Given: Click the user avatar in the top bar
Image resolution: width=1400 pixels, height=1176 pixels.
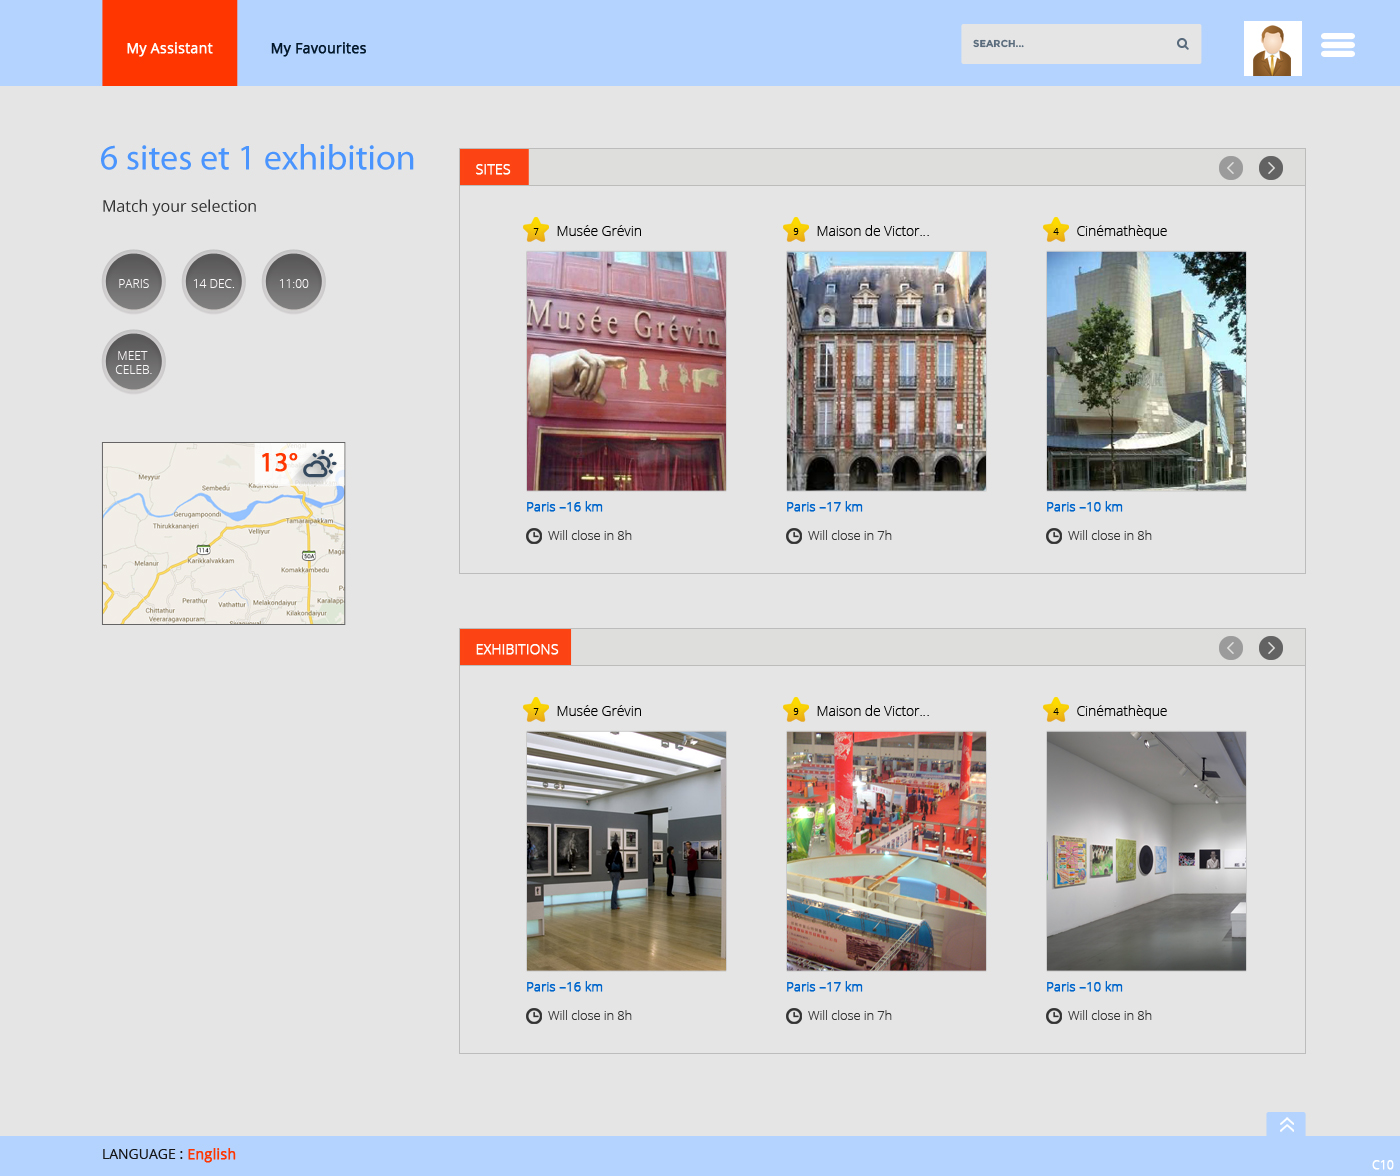Looking at the screenshot, I should [1272, 48].
